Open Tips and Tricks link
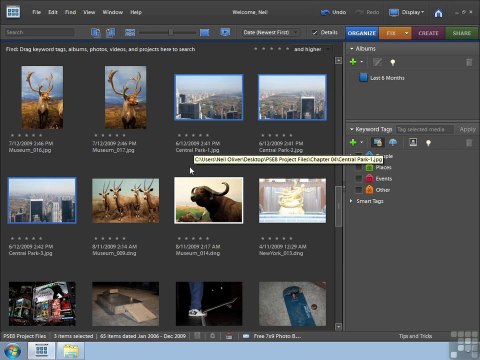 click(415, 336)
